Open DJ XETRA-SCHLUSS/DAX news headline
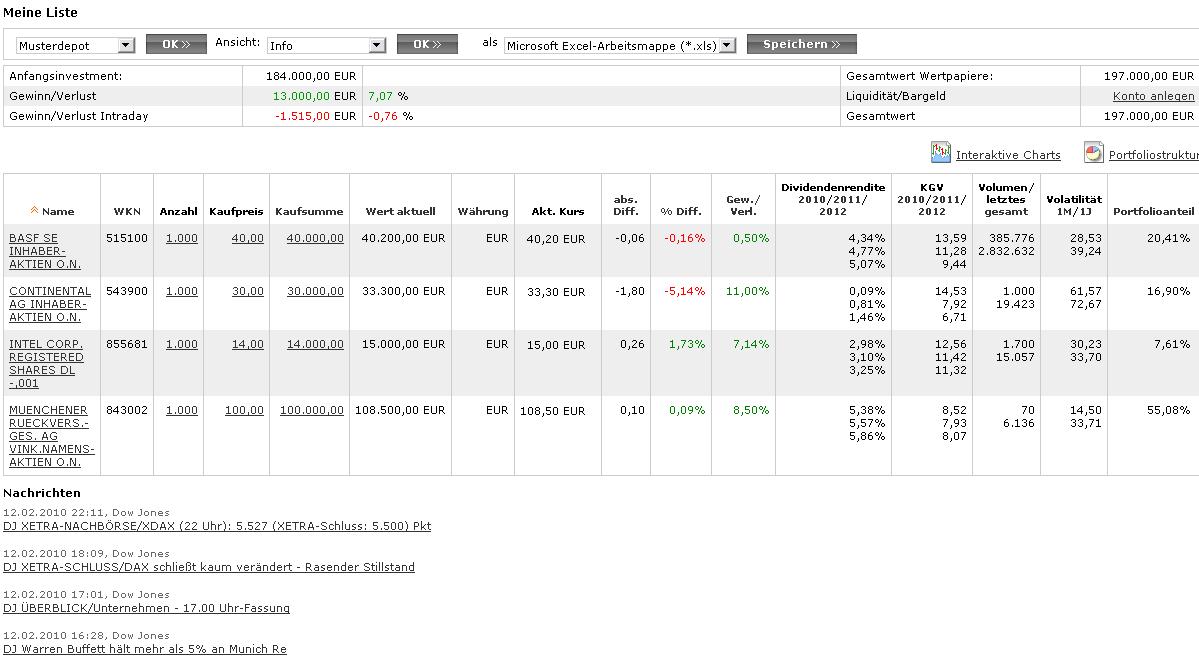 pyautogui.click(x=209, y=567)
